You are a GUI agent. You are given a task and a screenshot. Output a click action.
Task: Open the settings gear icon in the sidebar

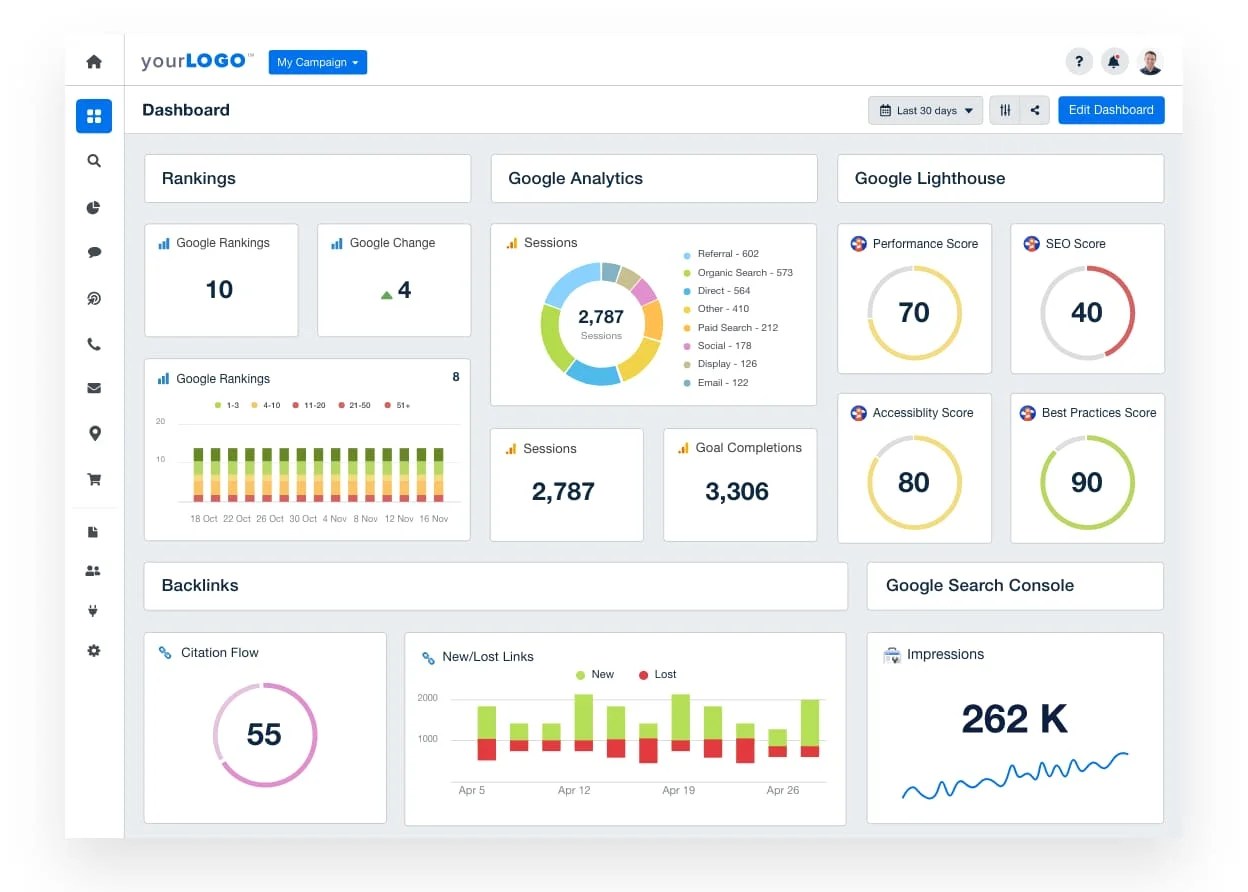point(94,651)
